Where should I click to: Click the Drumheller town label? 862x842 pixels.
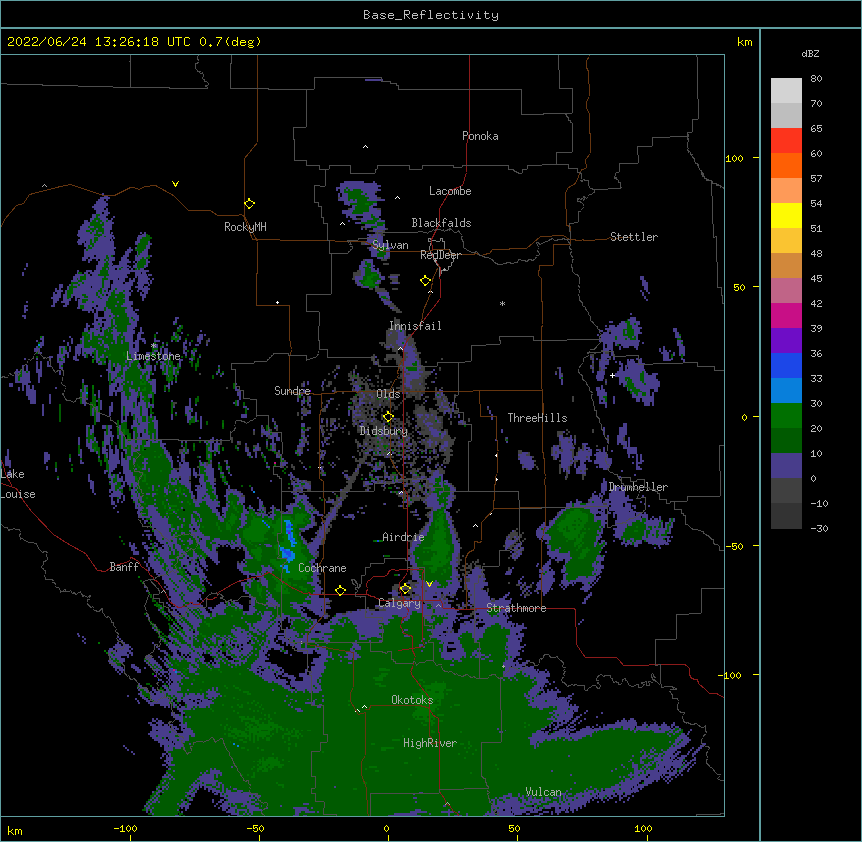click(x=638, y=487)
